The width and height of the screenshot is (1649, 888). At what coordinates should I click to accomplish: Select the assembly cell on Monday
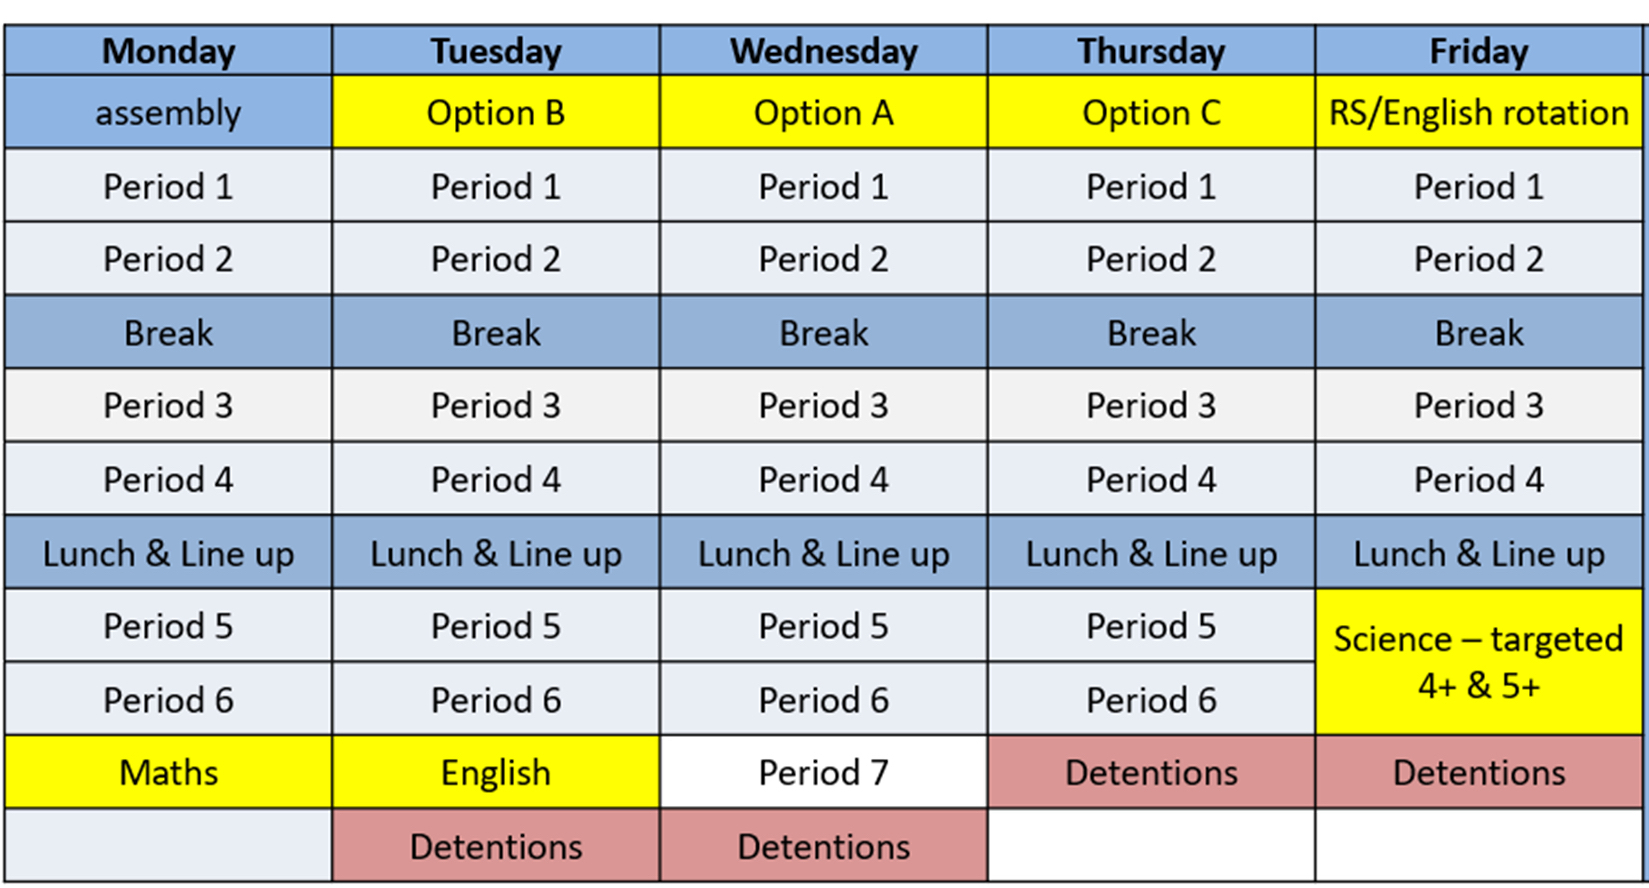coord(168,113)
